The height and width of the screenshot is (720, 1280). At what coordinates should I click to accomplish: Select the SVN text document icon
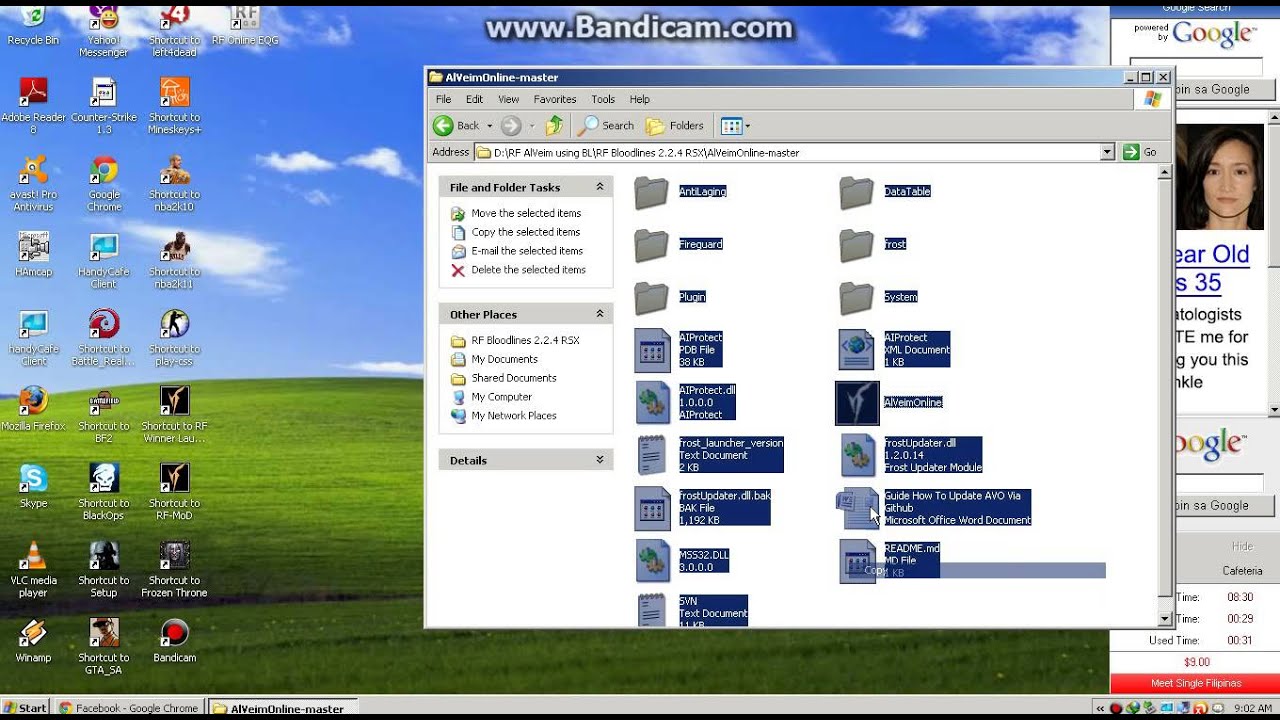(652, 610)
